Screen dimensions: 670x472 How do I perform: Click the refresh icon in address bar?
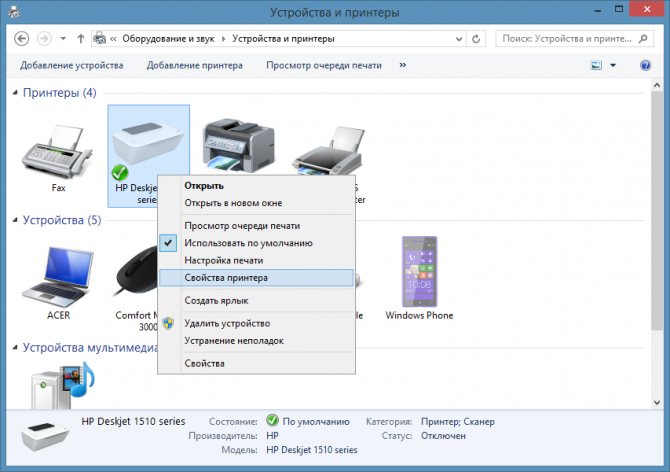click(476, 39)
